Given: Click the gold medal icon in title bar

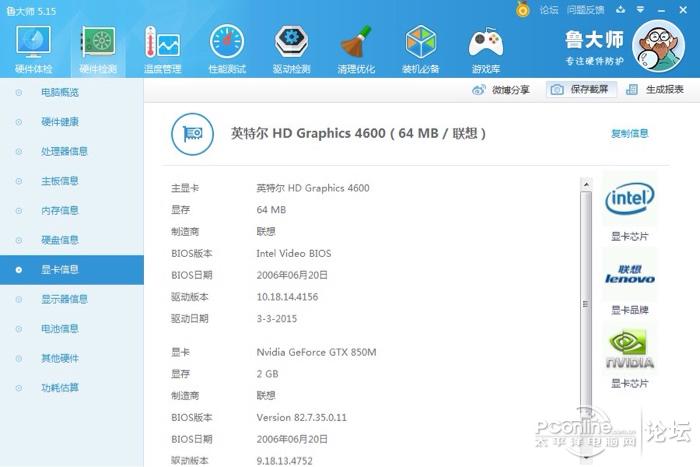Looking at the screenshot, I should [522, 9].
